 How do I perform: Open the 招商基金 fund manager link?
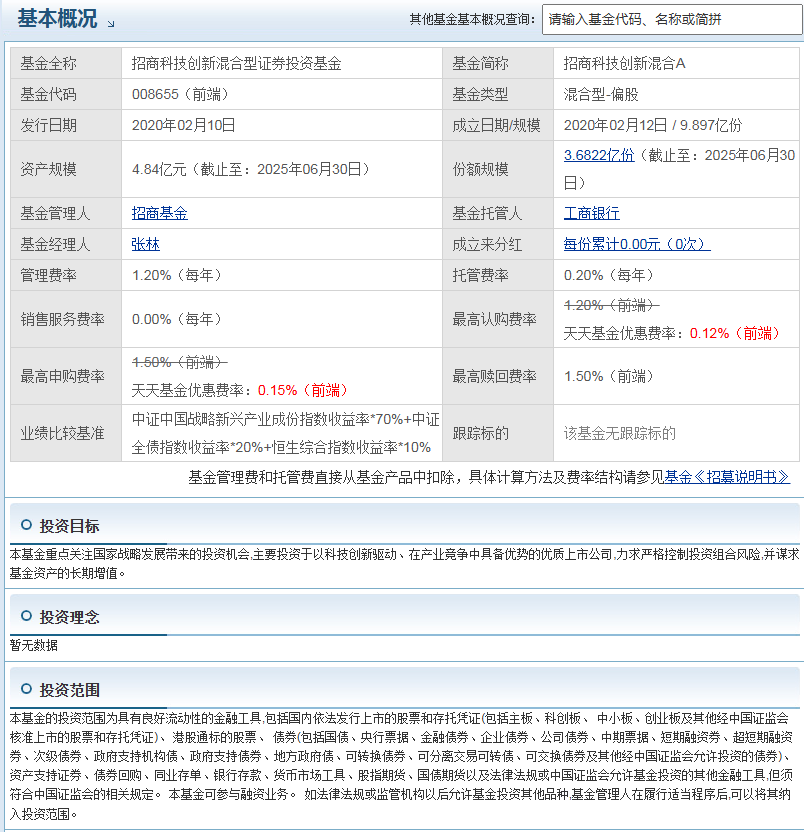[x=159, y=213]
